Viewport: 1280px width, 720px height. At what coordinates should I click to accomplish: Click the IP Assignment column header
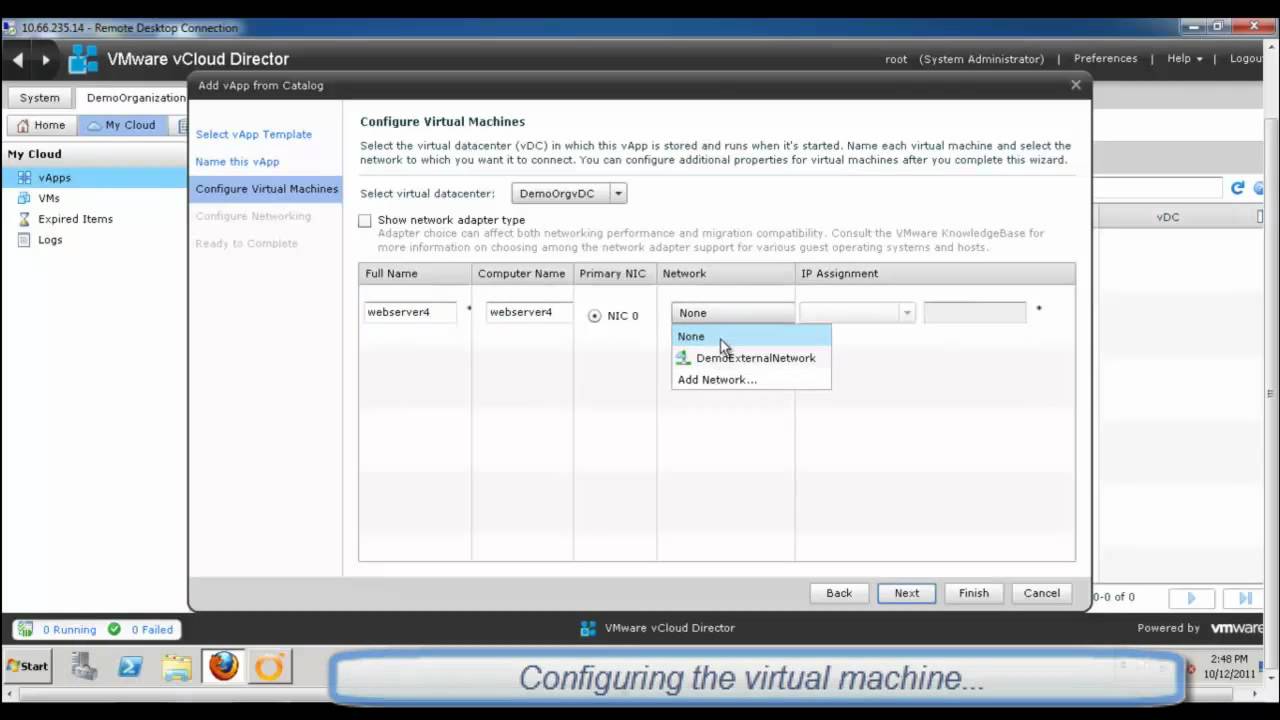point(935,273)
